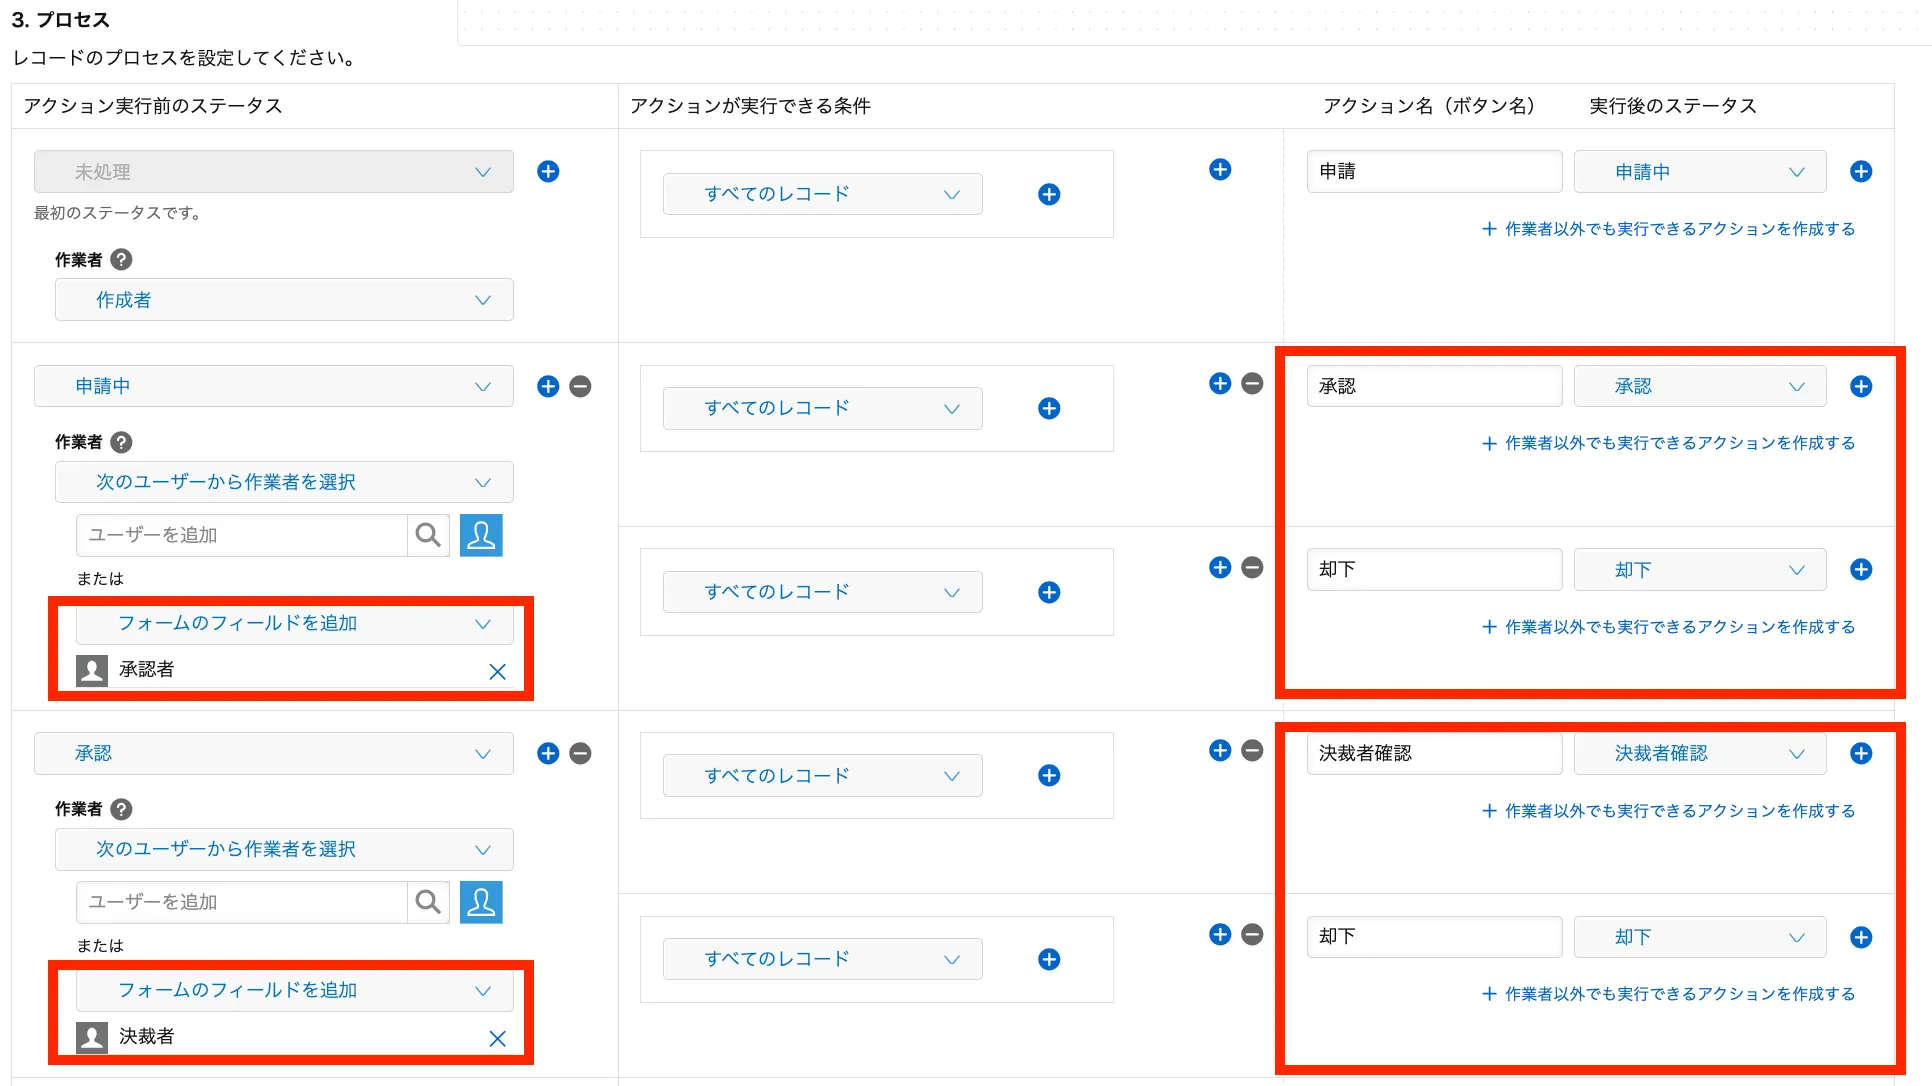Click the 却下 action name field in 承認 section
This screenshot has height=1086, width=1932.
(x=1433, y=936)
